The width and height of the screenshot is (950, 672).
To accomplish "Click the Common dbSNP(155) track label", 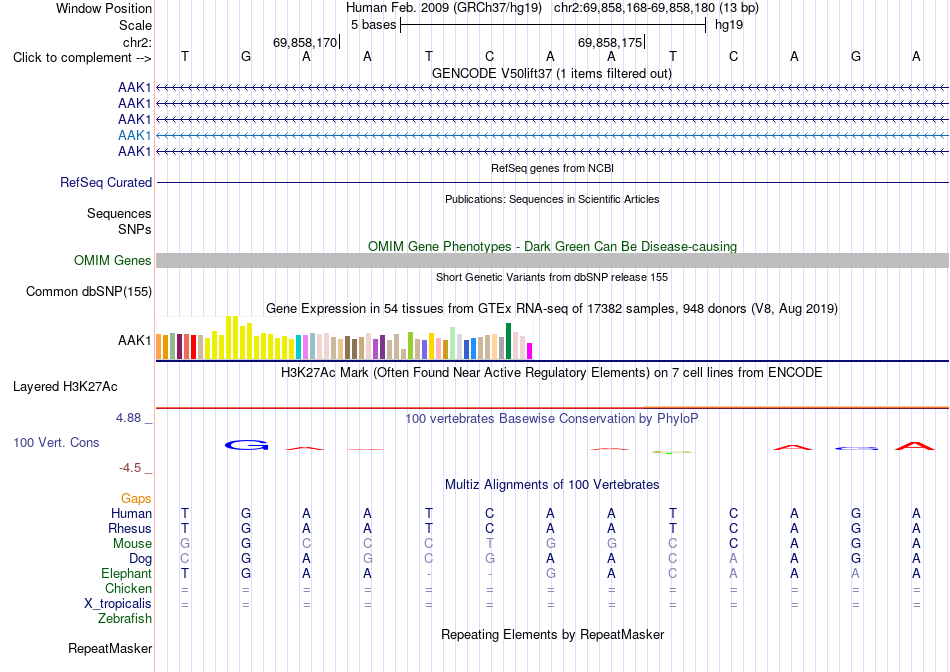I will (89, 291).
